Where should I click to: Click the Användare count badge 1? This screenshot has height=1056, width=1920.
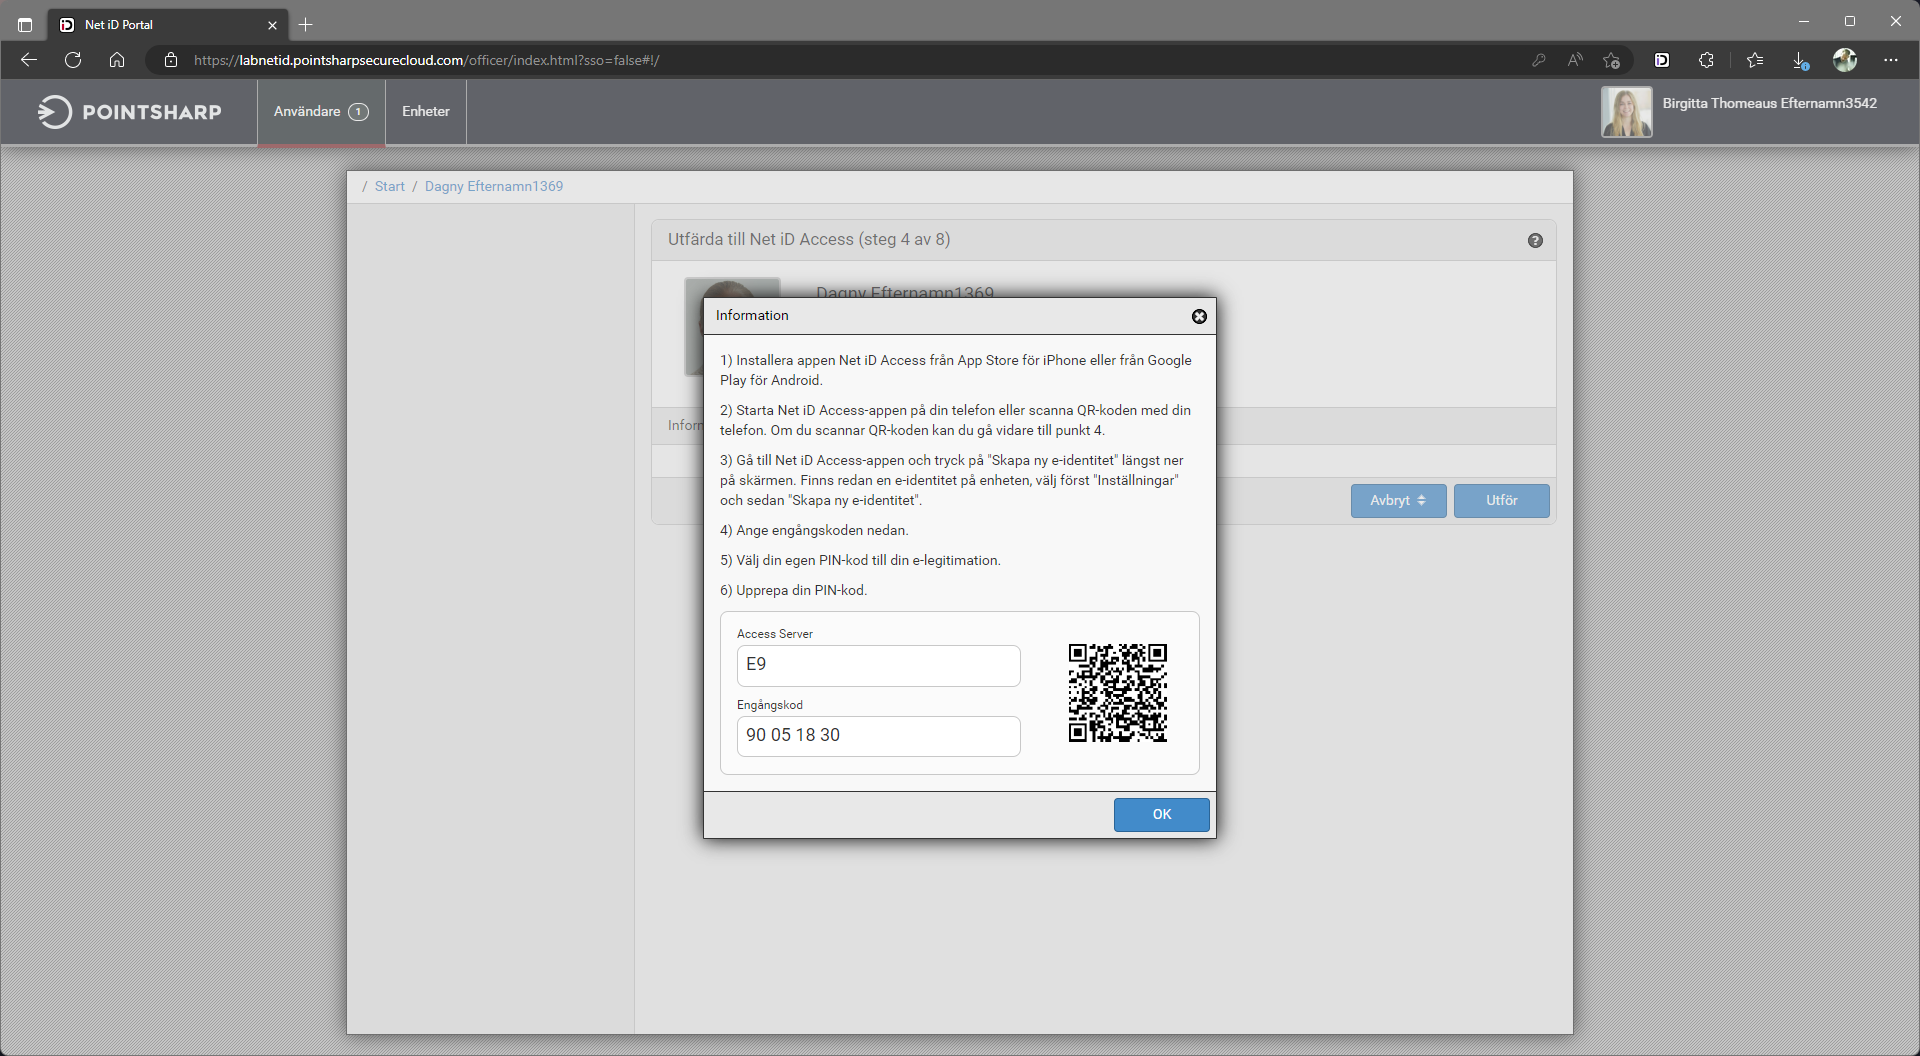(x=358, y=112)
